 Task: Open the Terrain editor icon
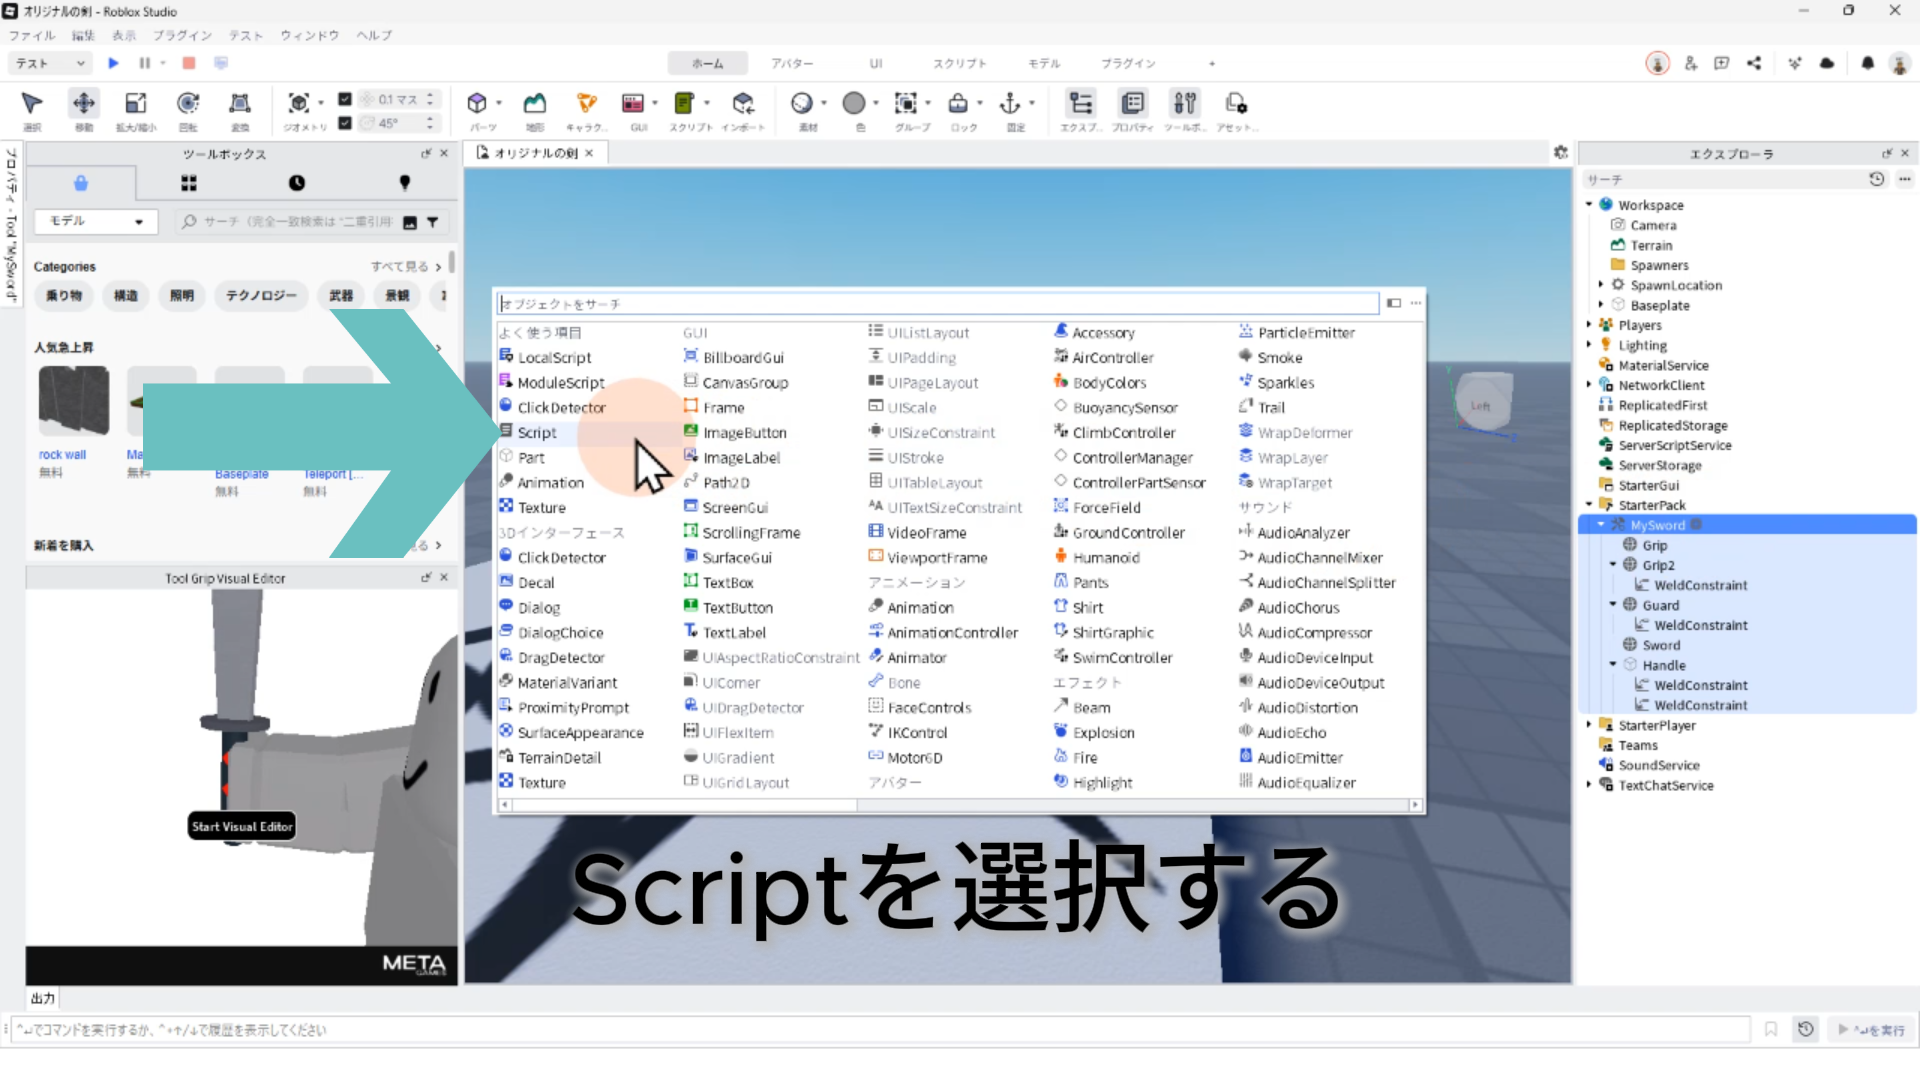tap(535, 103)
